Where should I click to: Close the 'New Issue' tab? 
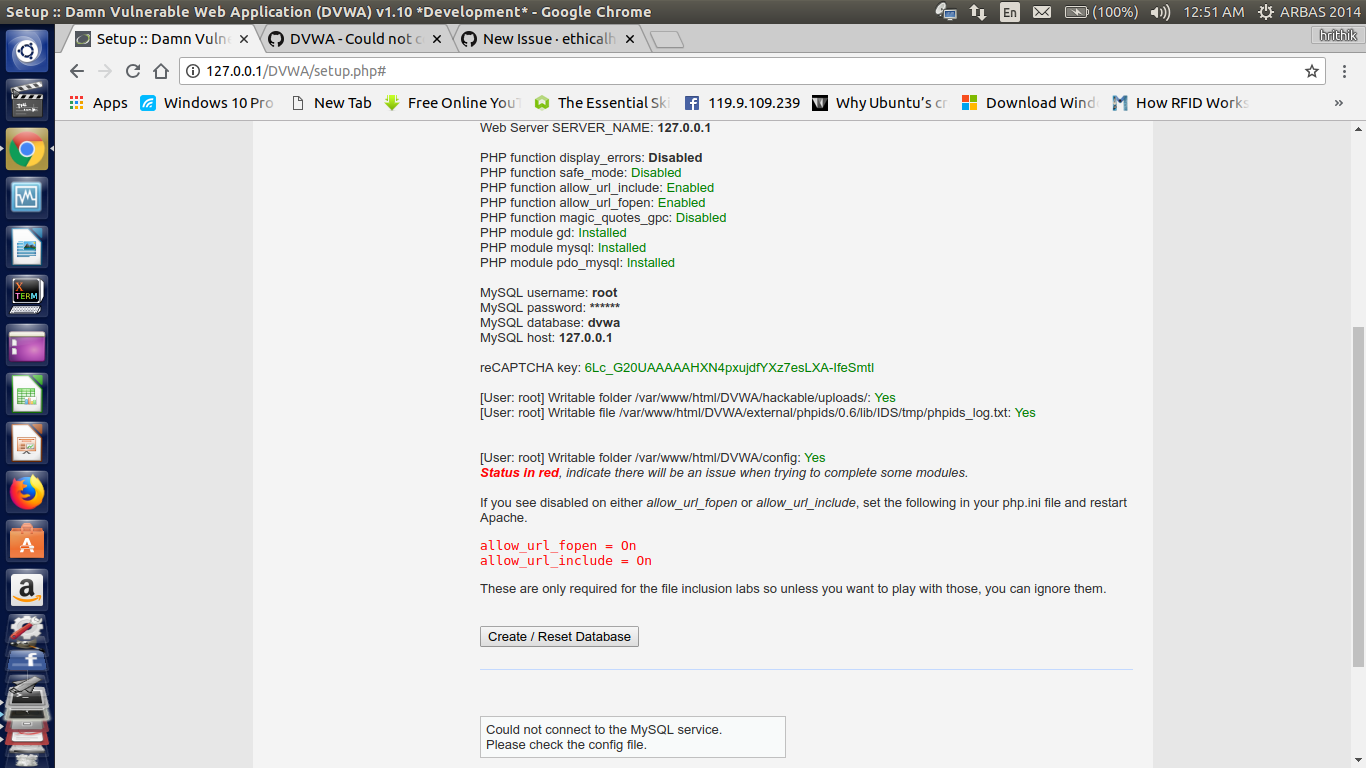pos(629,39)
